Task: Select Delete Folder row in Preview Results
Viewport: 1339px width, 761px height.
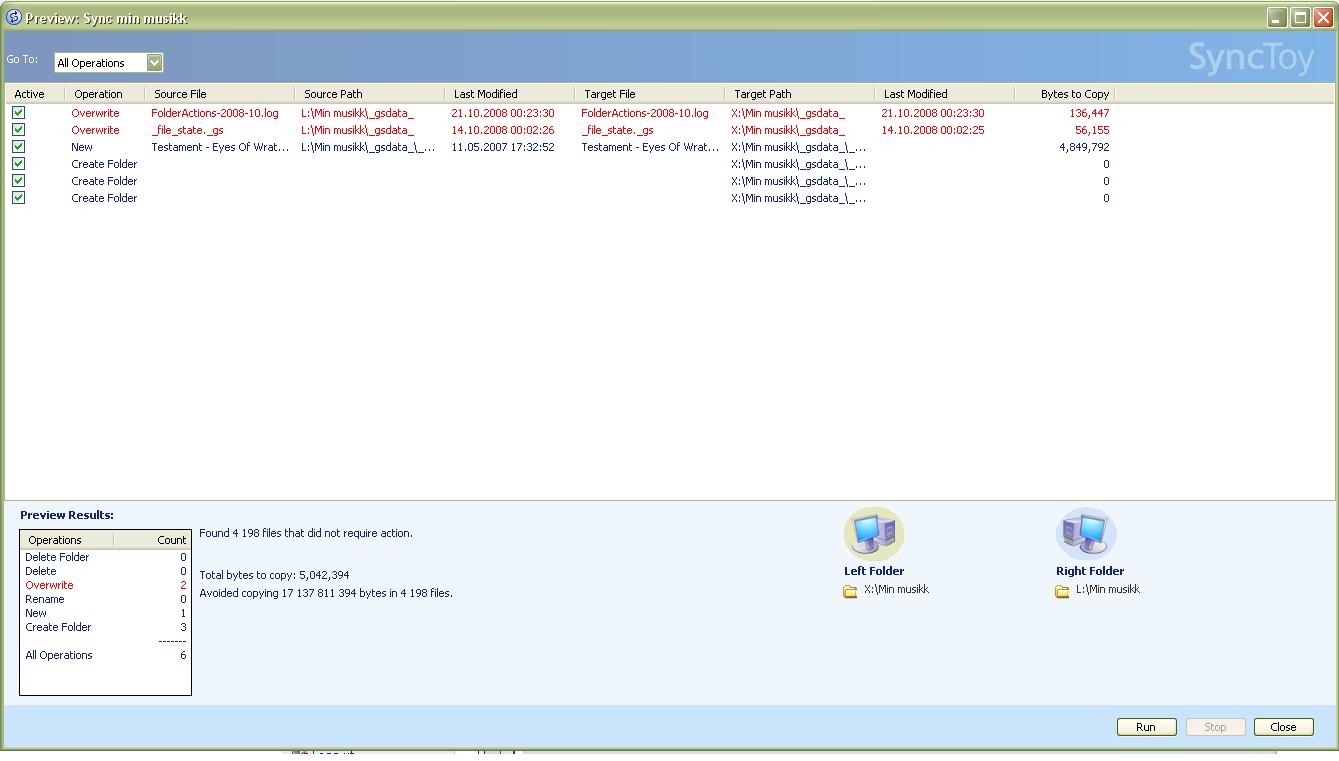Action: [x=105, y=557]
